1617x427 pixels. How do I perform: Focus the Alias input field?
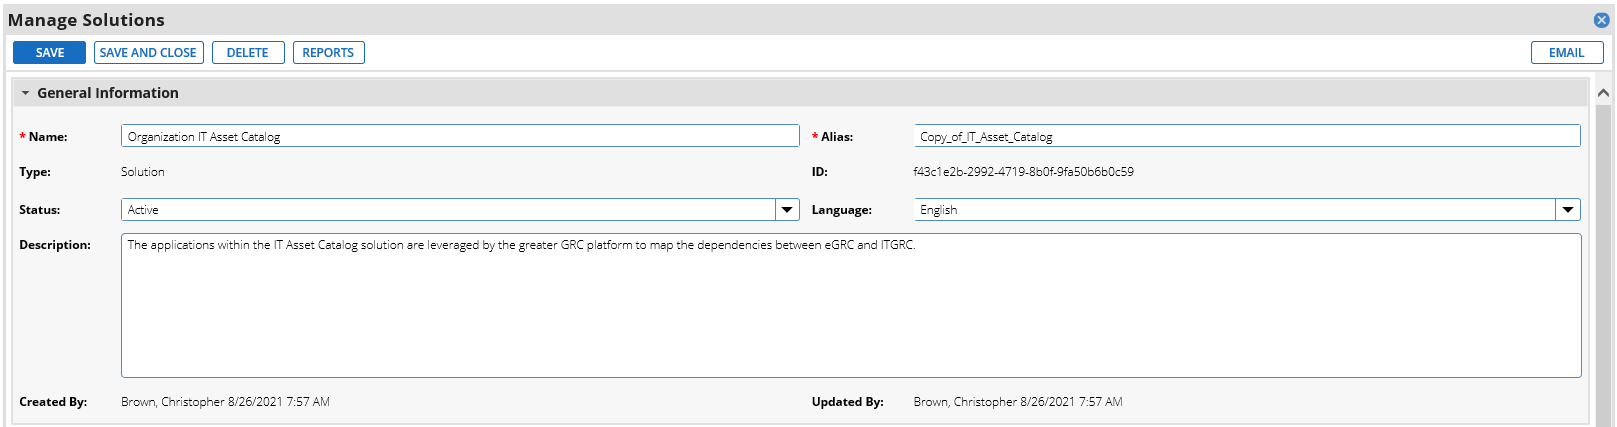pos(1247,136)
